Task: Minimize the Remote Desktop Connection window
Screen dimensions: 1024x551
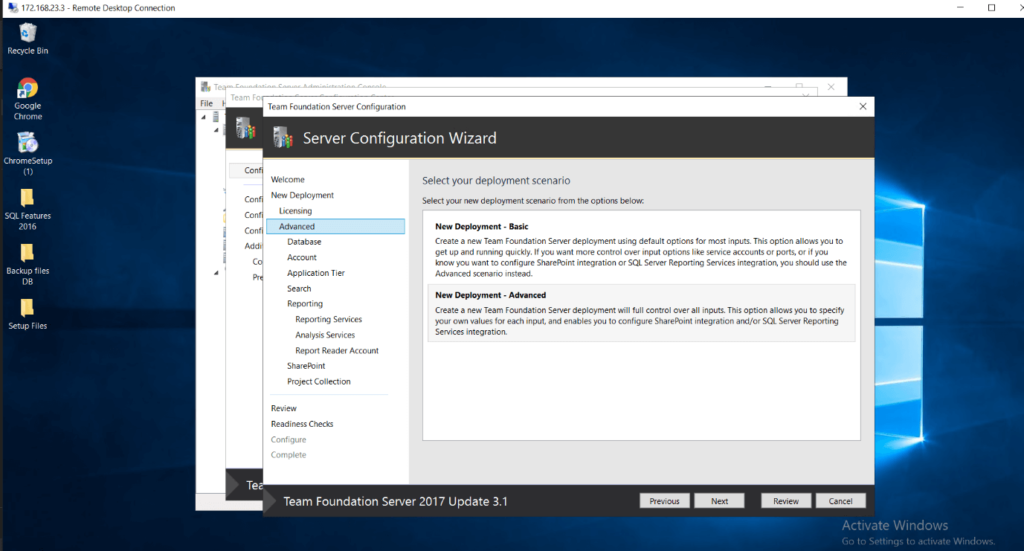Action: coord(960,8)
